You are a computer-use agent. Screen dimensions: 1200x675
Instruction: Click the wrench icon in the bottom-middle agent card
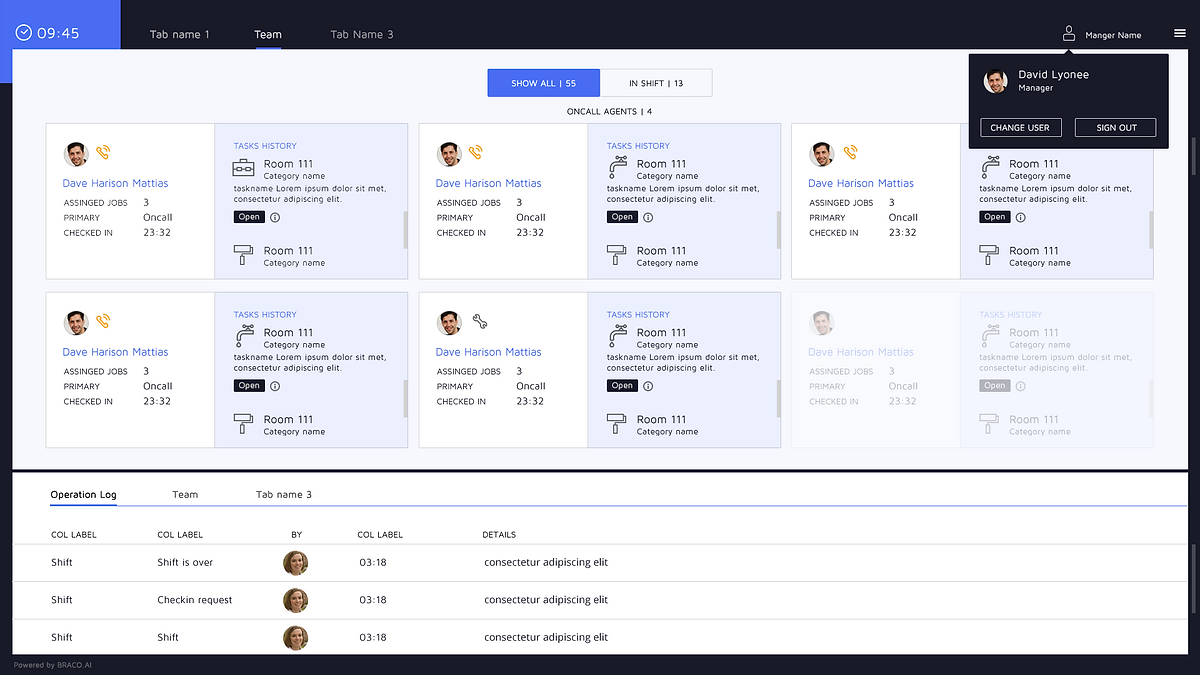[479, 322]
